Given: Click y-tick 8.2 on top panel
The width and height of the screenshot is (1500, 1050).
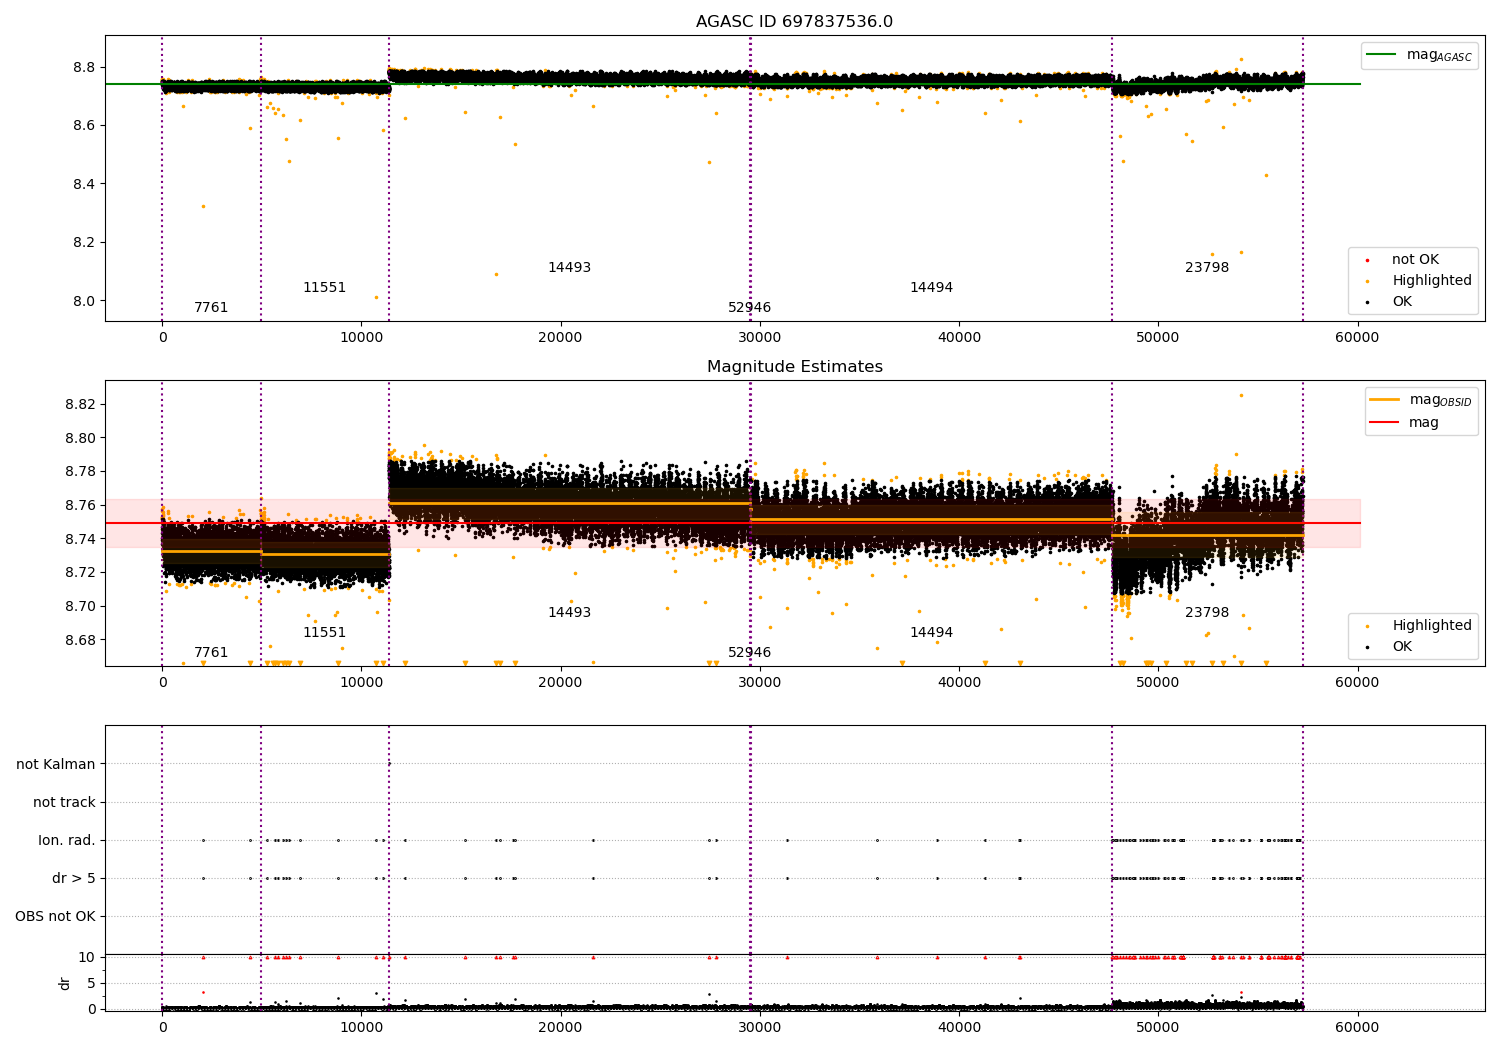Looking at the screenshot, I should [x=84, y=243].
